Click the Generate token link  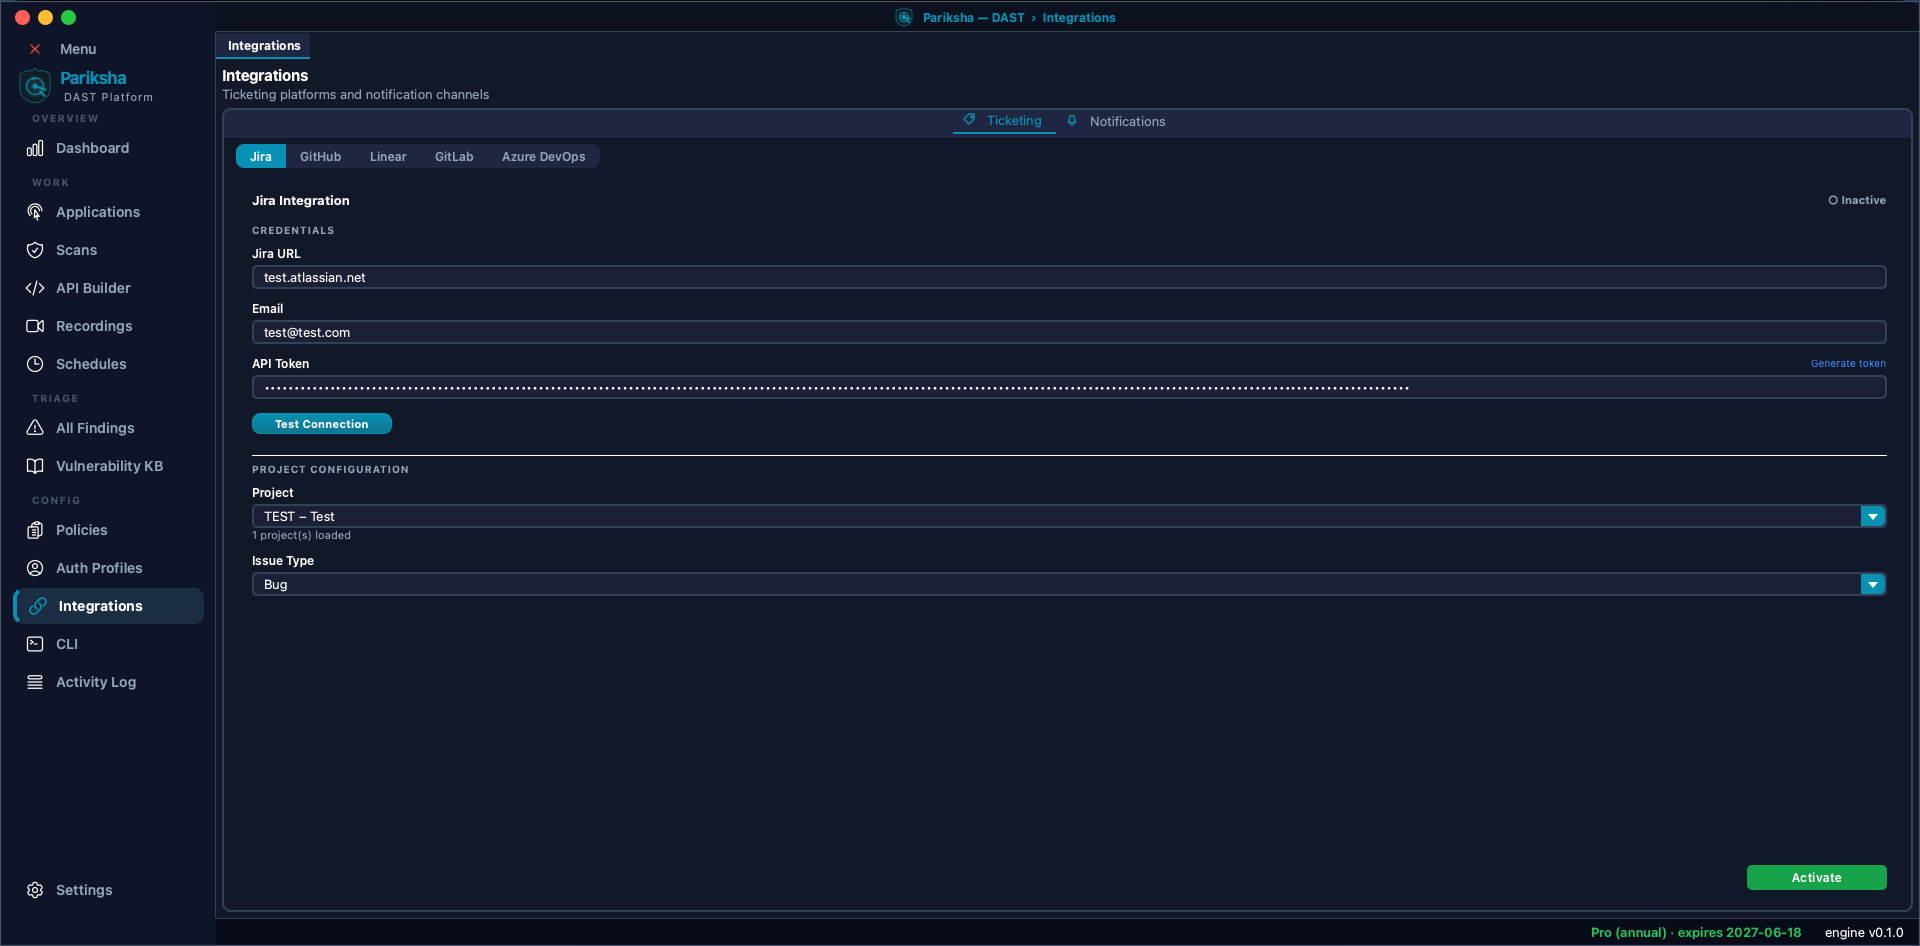(1848, 363)
